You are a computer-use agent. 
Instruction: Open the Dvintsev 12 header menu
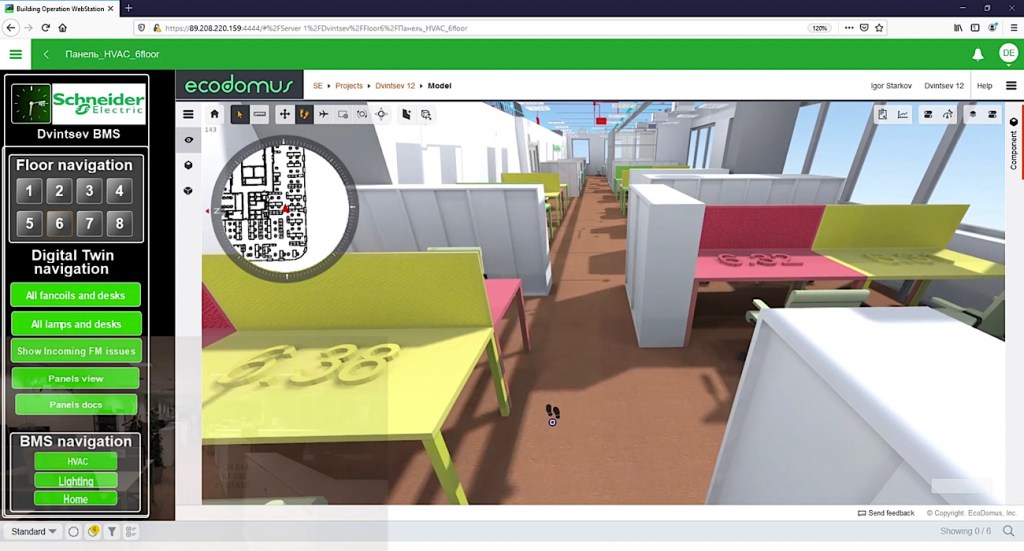tap(944, 86)
